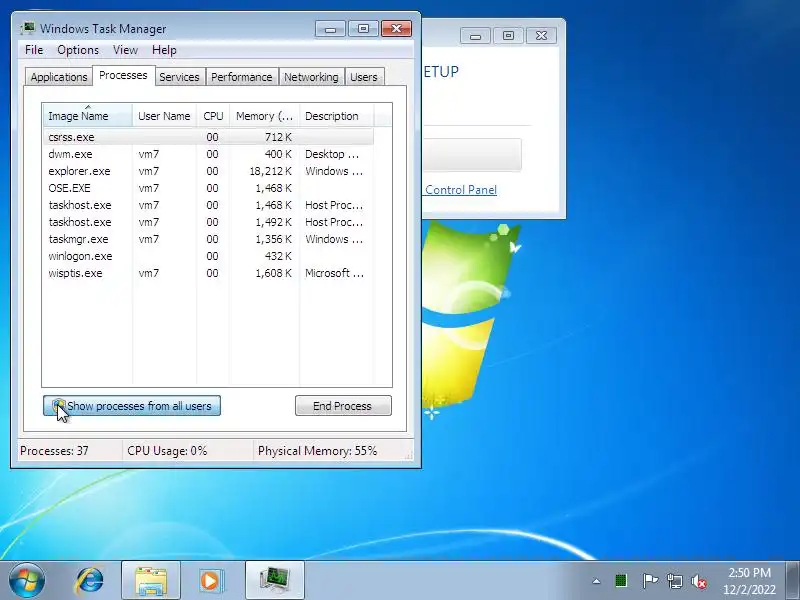Click the Show desktop strip
Screen dimensions: 800x600
coord(793,581)
